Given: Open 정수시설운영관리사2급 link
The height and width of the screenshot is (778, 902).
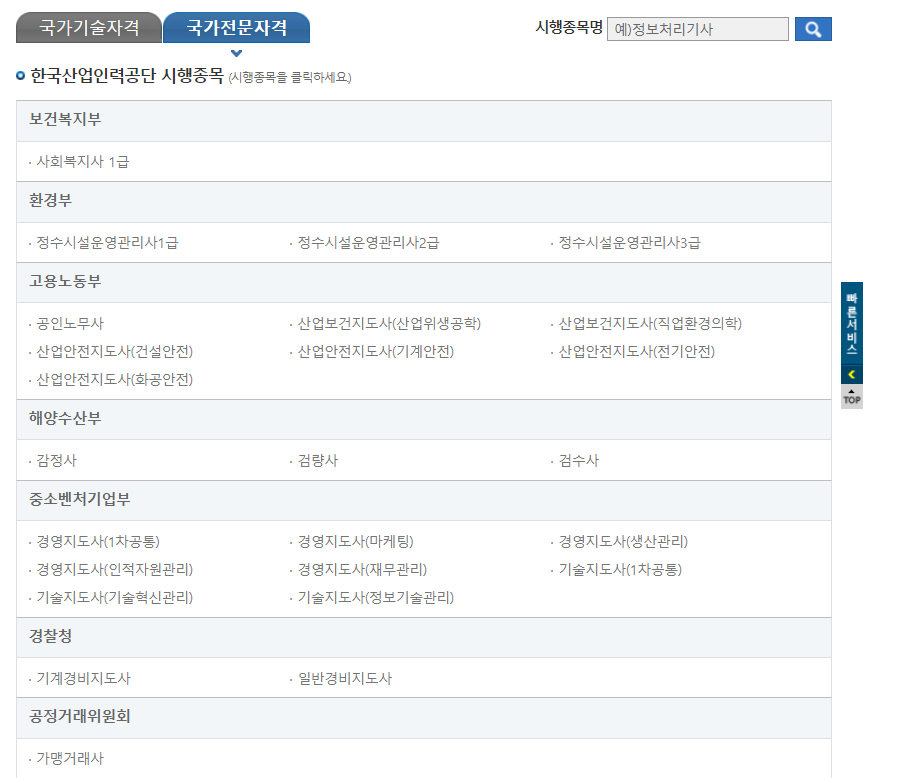Looking at the screenshot, I should (368, 243).
